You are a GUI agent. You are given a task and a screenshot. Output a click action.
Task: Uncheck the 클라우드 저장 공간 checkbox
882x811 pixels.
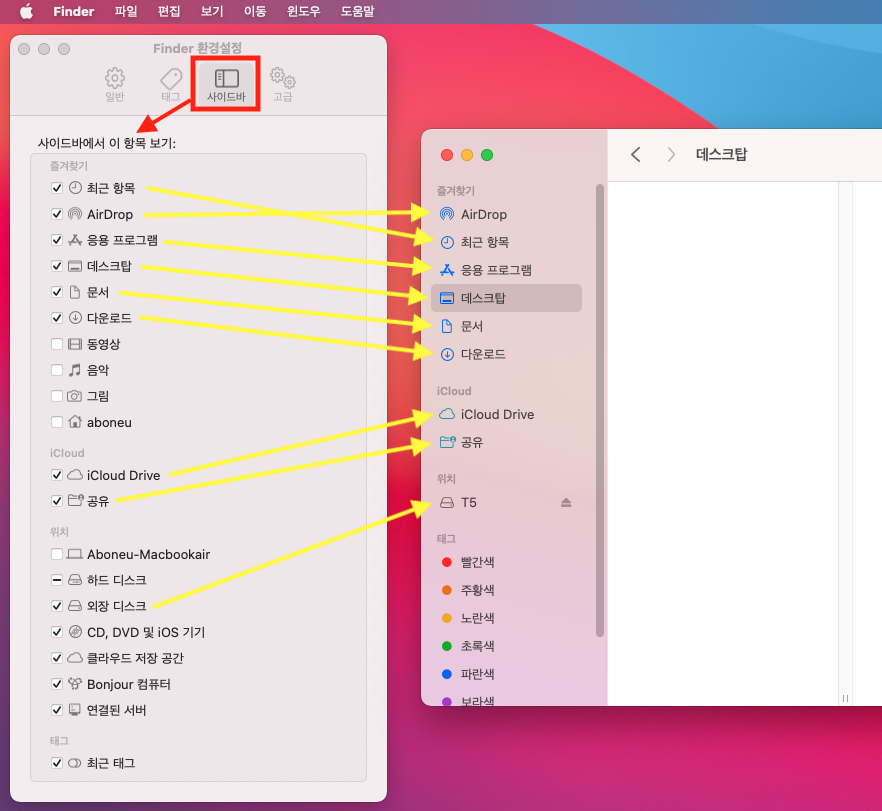(57, 658)
